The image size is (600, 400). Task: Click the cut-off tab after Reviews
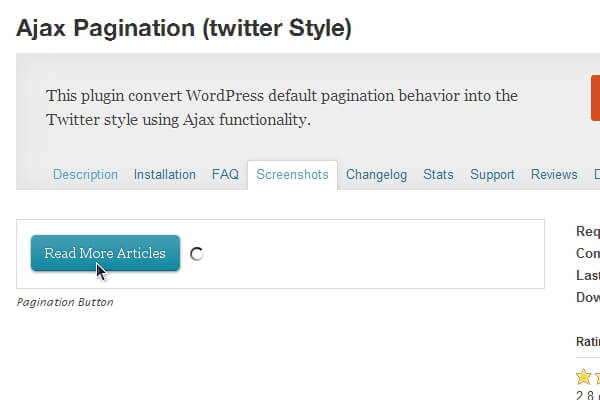596,174
